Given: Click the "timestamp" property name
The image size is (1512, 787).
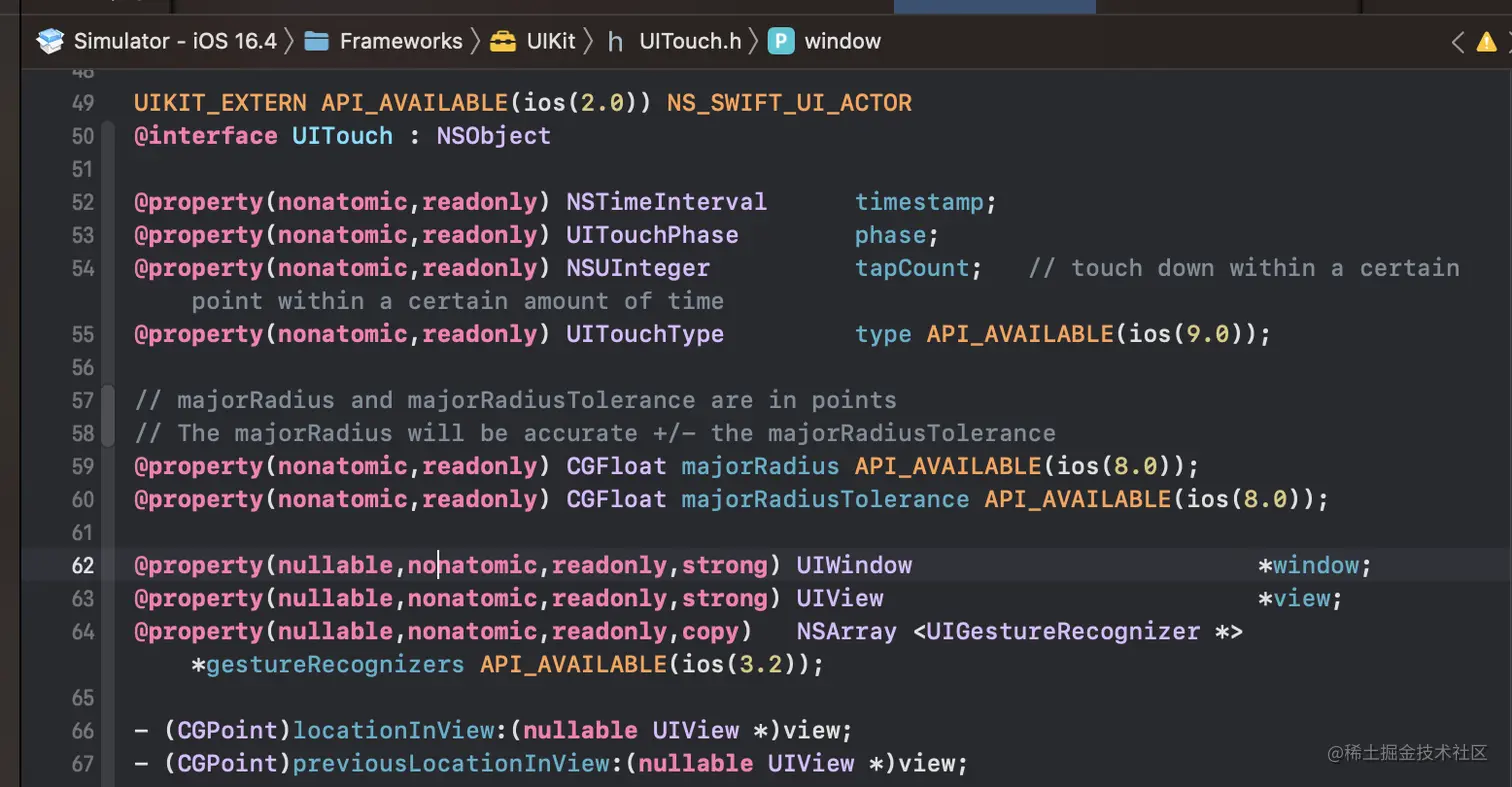Looking at the screenshot, I should click(919, 202).
